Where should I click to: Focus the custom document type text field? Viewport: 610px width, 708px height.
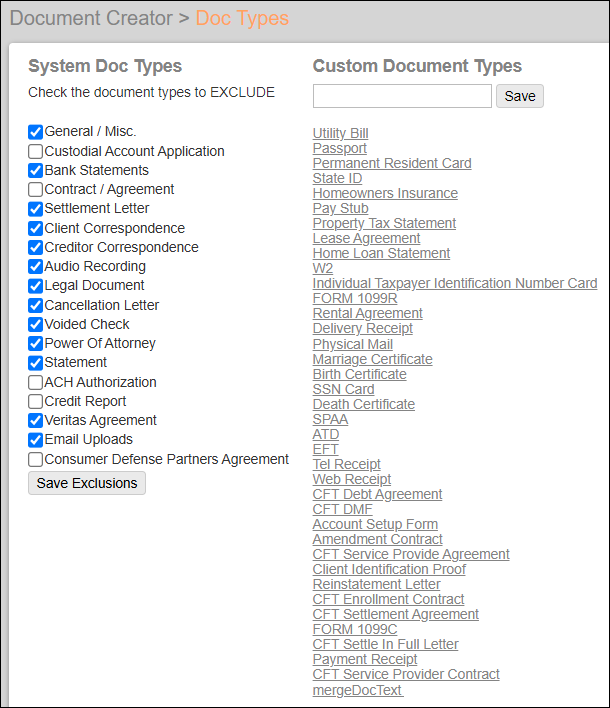pos(402,96)
